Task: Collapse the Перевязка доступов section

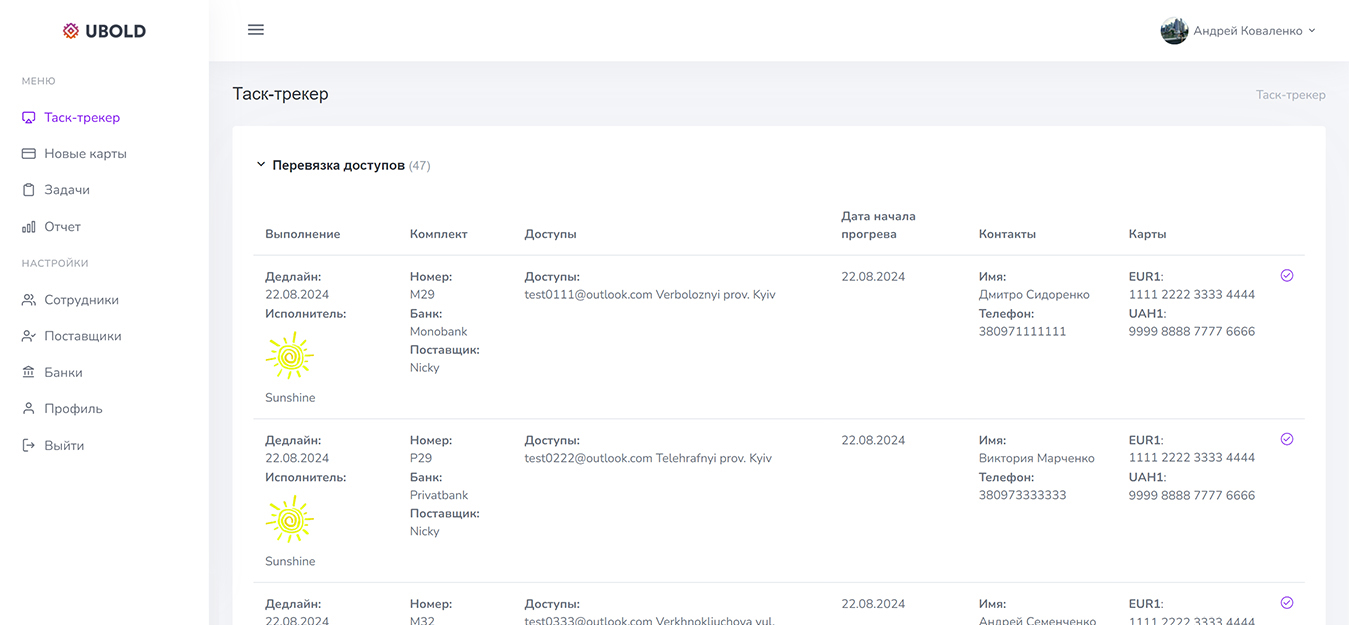Action: tap(261, 165)
